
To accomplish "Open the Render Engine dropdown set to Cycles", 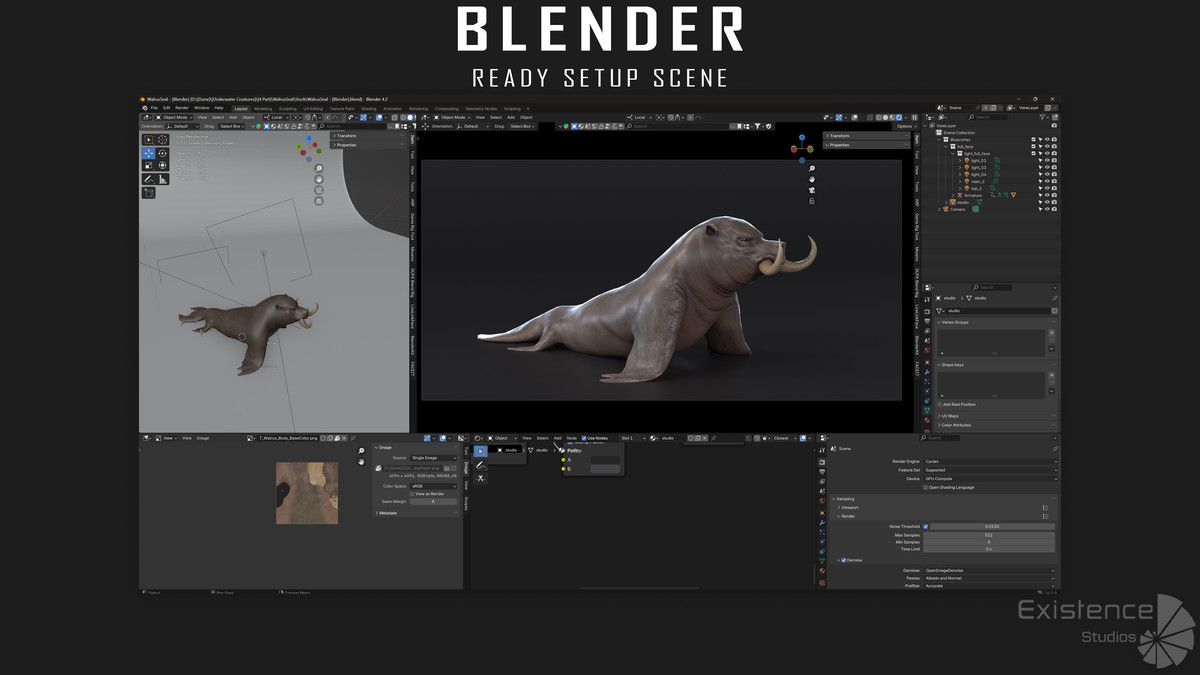I will 988,461.
